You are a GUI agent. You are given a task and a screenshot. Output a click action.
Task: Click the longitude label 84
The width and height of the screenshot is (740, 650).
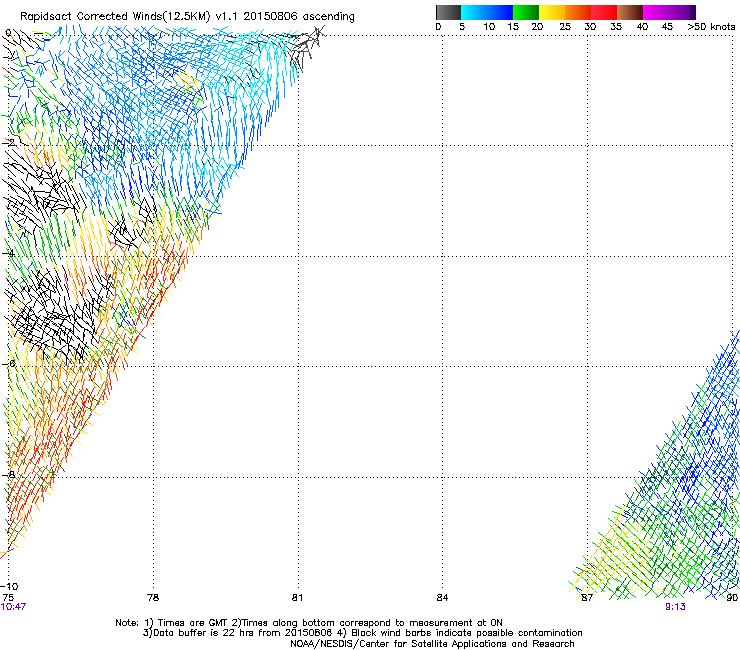442,597
